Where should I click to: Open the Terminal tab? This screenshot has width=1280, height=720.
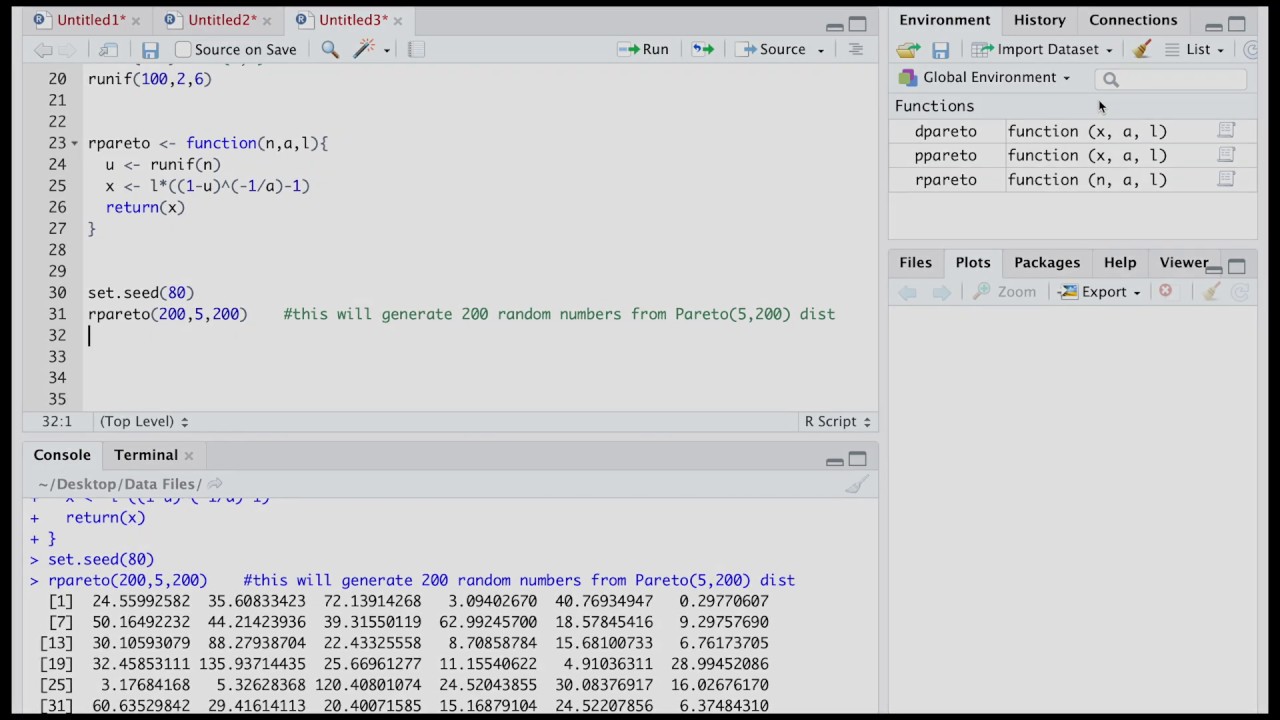[x=146, y=455]
